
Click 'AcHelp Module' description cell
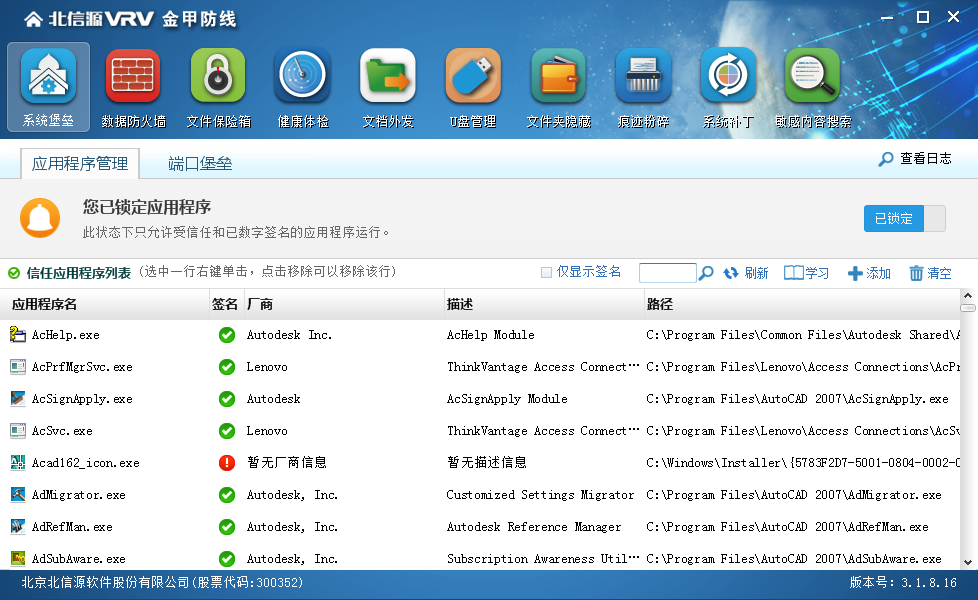491,335
